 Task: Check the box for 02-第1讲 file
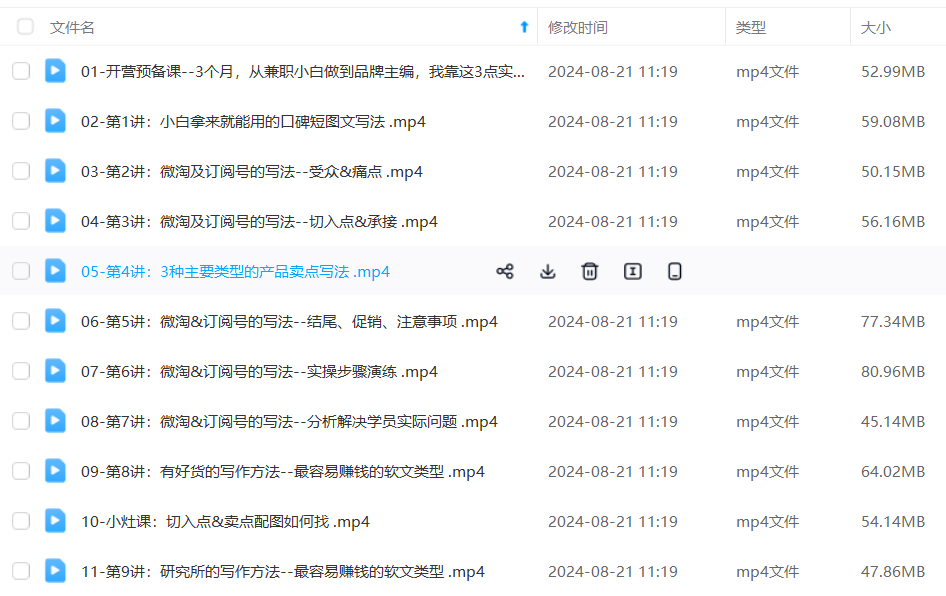pyautogui.click(x=21, y=121)
